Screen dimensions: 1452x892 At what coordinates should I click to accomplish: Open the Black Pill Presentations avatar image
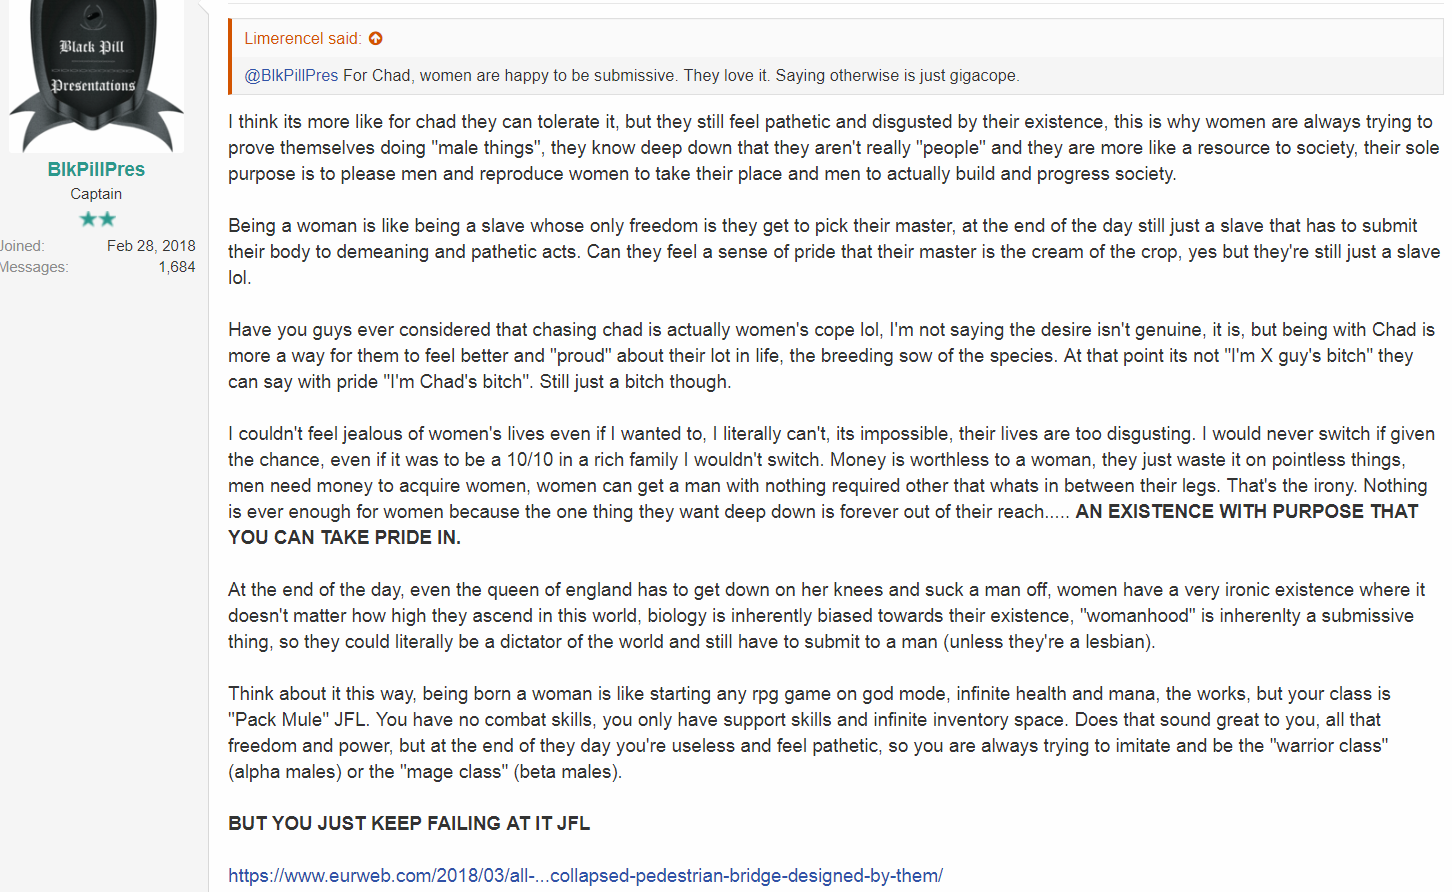pos(96,76)
